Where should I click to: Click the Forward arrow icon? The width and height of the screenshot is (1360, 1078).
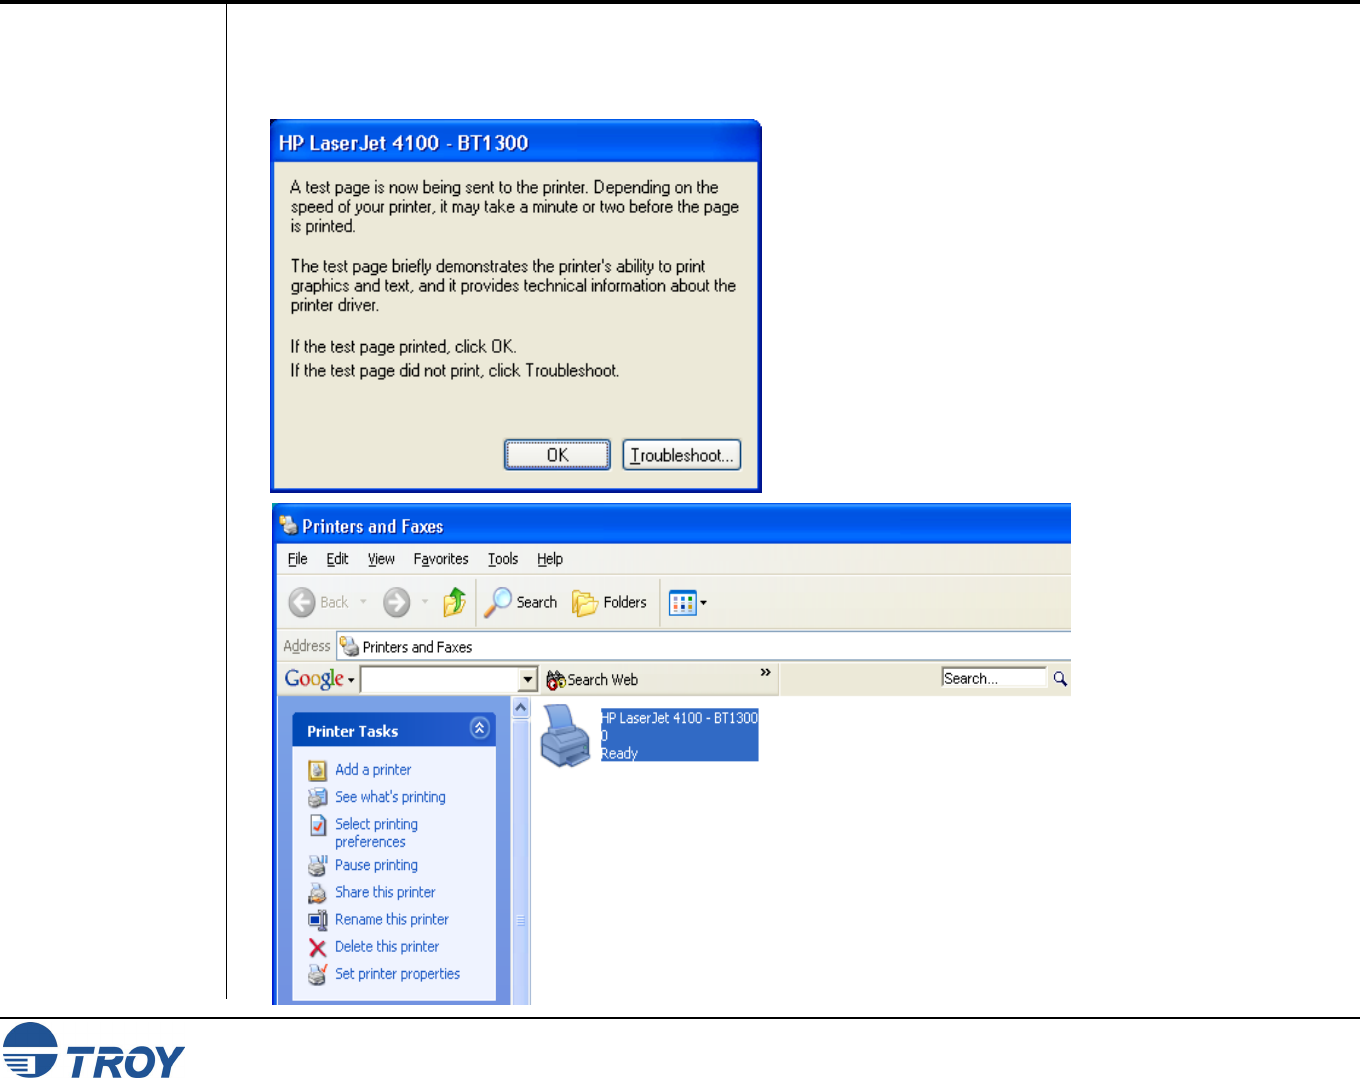point(397,602)
